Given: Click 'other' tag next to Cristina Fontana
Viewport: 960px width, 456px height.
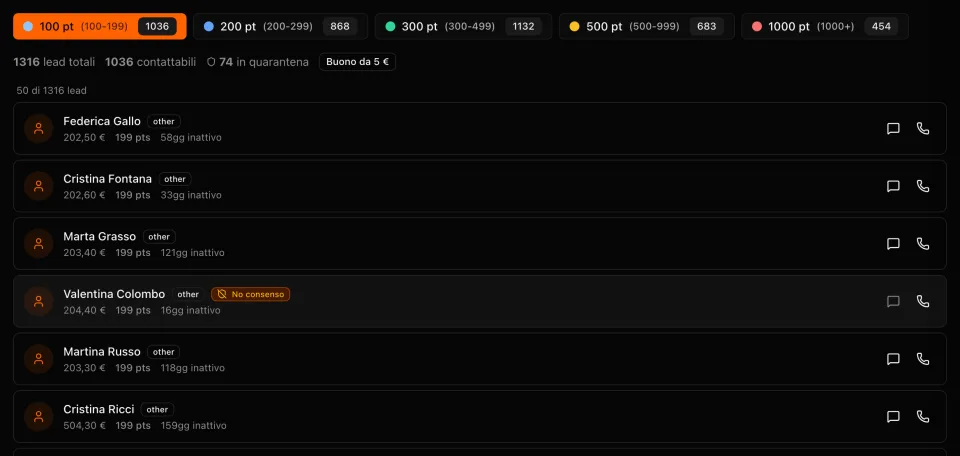Looking at the screenshot, I should 174,179.
